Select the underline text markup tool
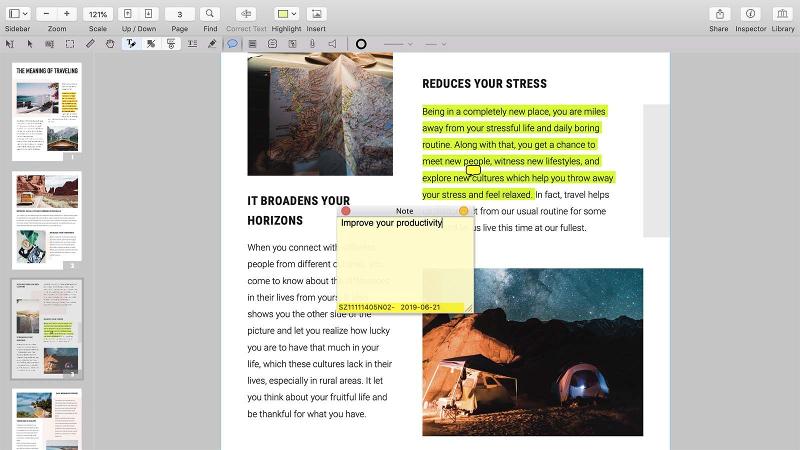The width and height of the screenshot is (800, 450). 192,44
